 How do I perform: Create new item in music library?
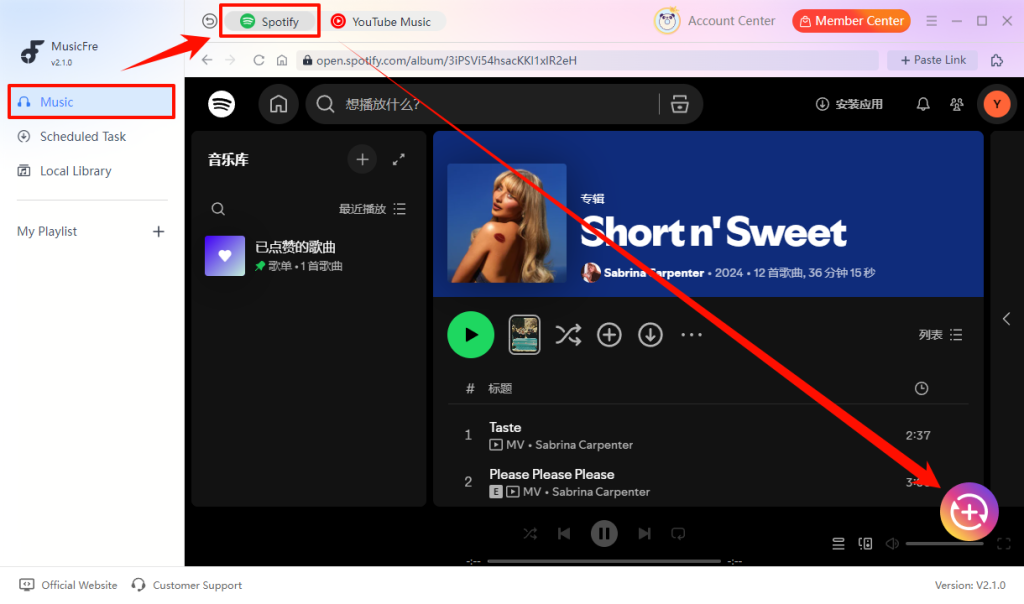point(362,159)
